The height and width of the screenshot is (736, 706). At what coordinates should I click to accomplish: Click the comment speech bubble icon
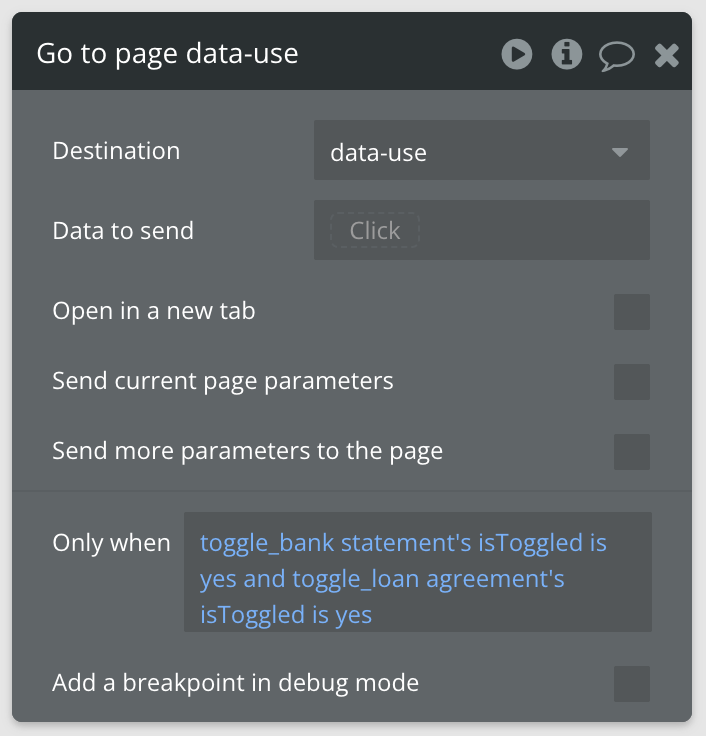tap(616, 54)
